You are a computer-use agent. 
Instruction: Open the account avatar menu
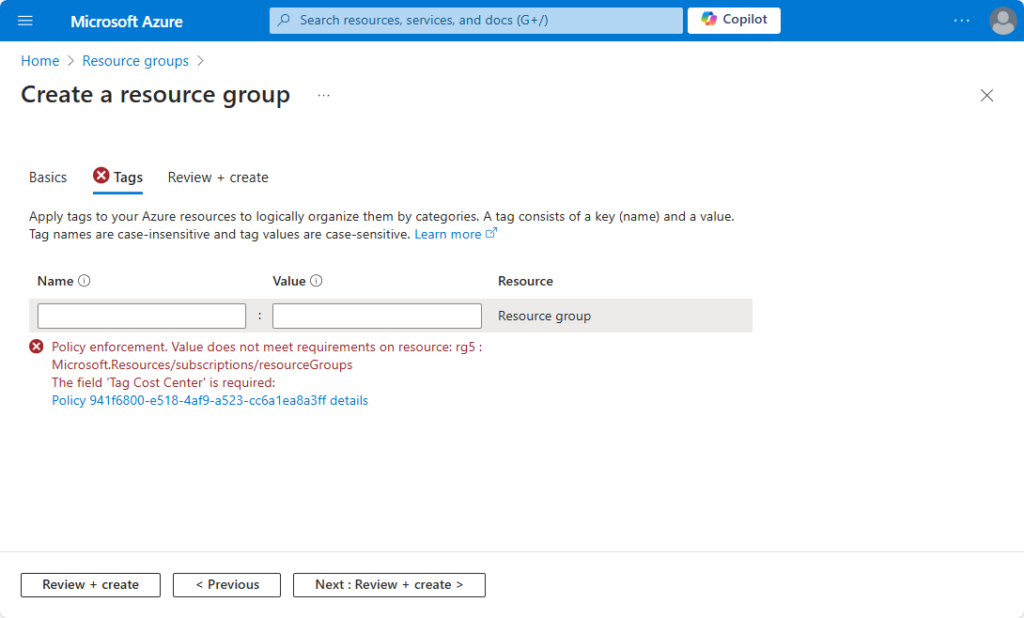(1002, 20)
